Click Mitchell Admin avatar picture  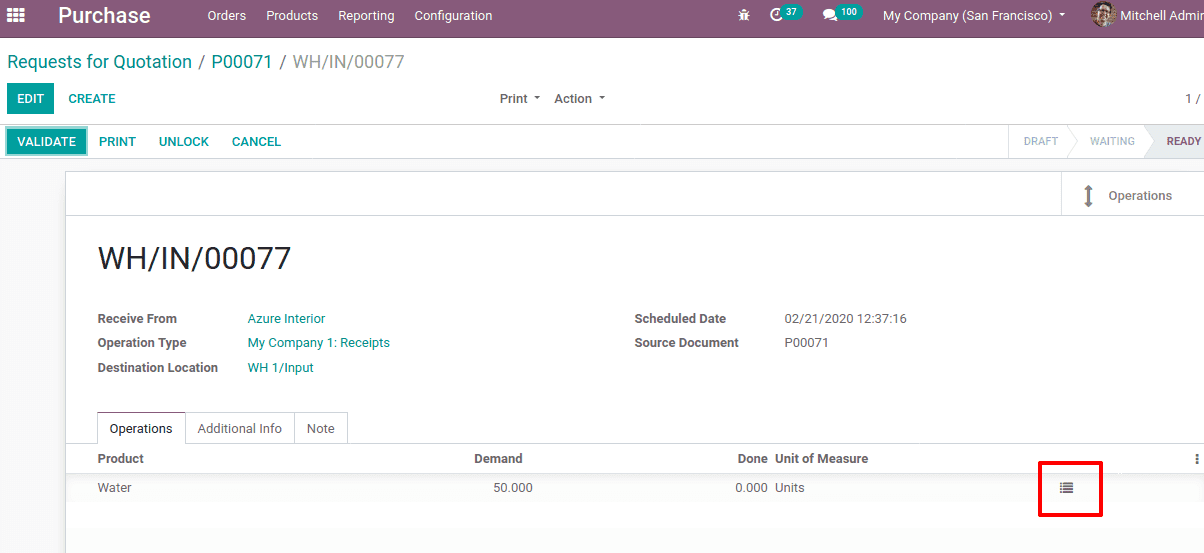(x=1103, y=15)
